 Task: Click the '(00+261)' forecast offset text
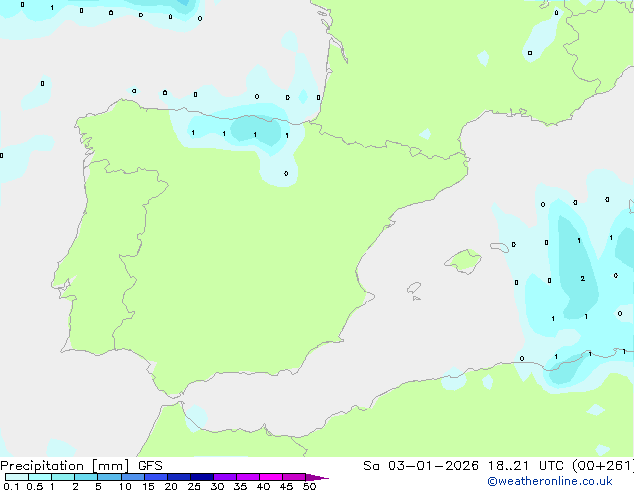(603, 466)
